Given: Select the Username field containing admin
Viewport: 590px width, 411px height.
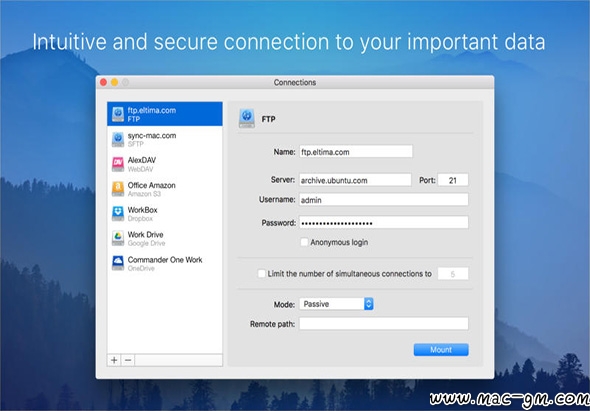Looking at the screenshot, I should [384, 200].
